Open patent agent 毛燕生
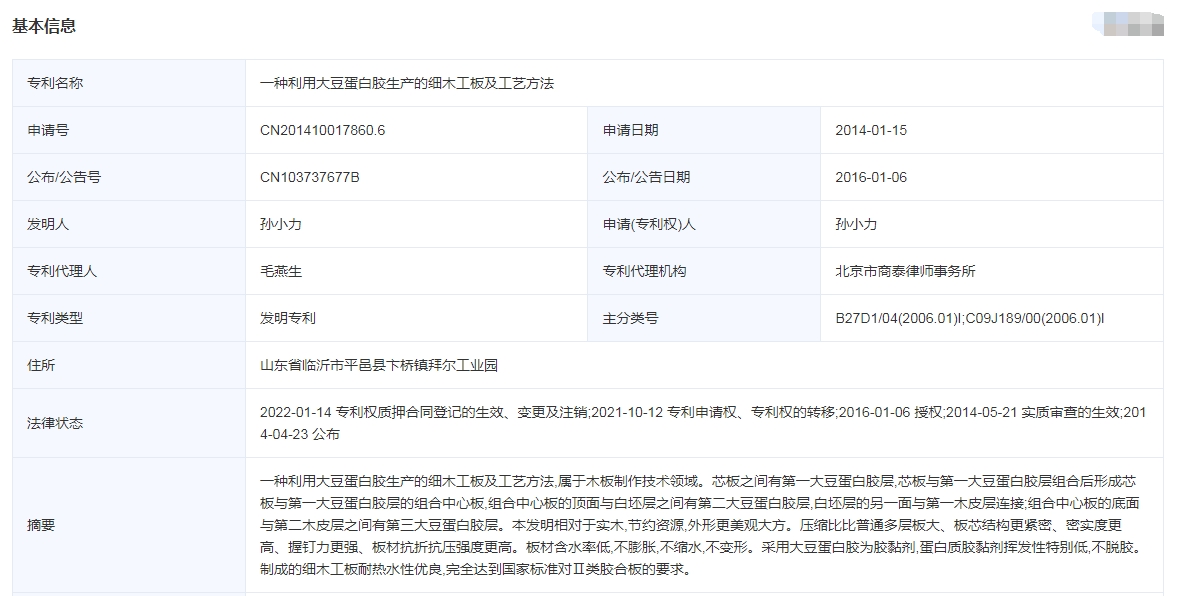This screenshot has width=1184, height=596. point(280,271)
